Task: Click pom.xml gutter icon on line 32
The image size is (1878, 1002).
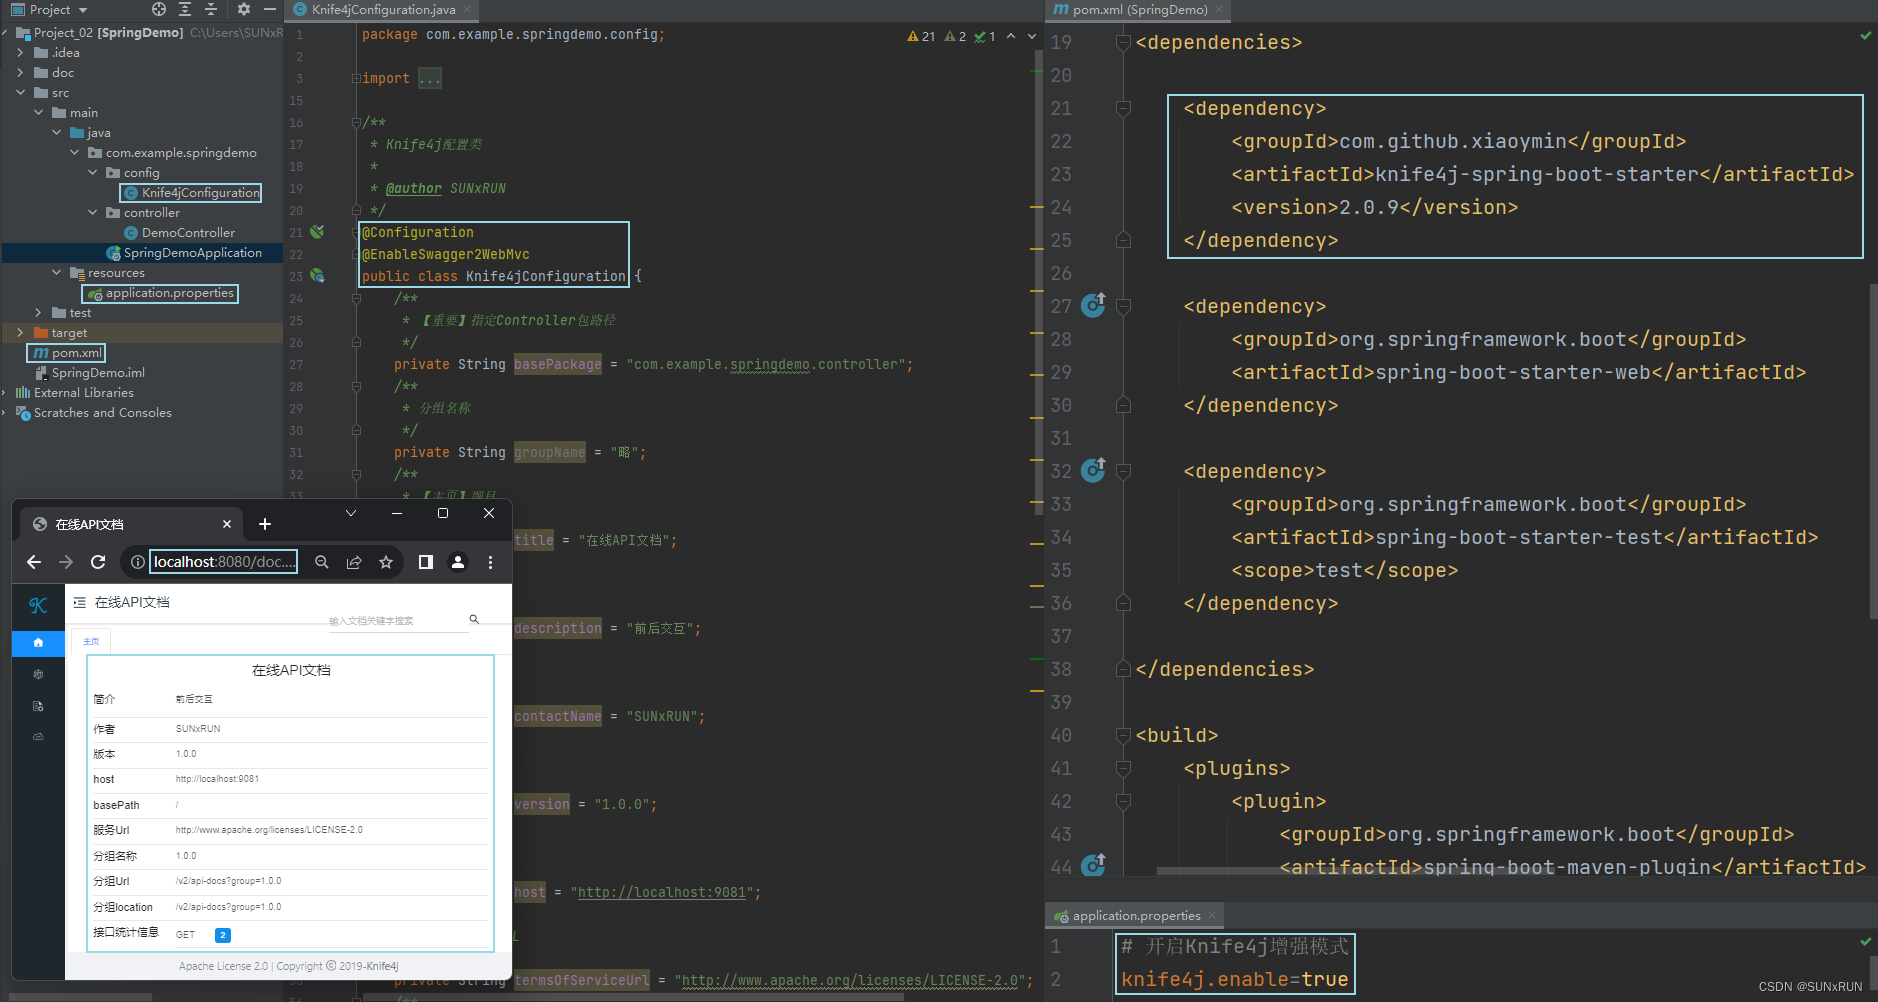Action: 1093,470
